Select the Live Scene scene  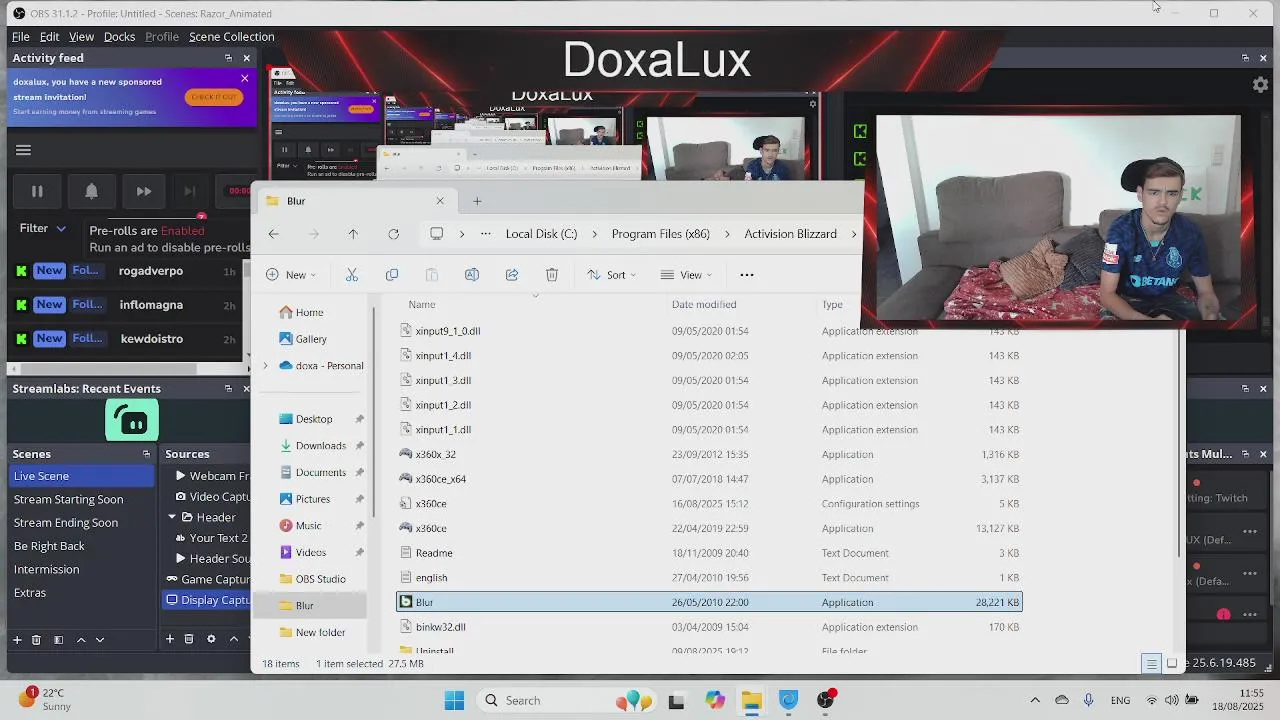coord(82,476)
